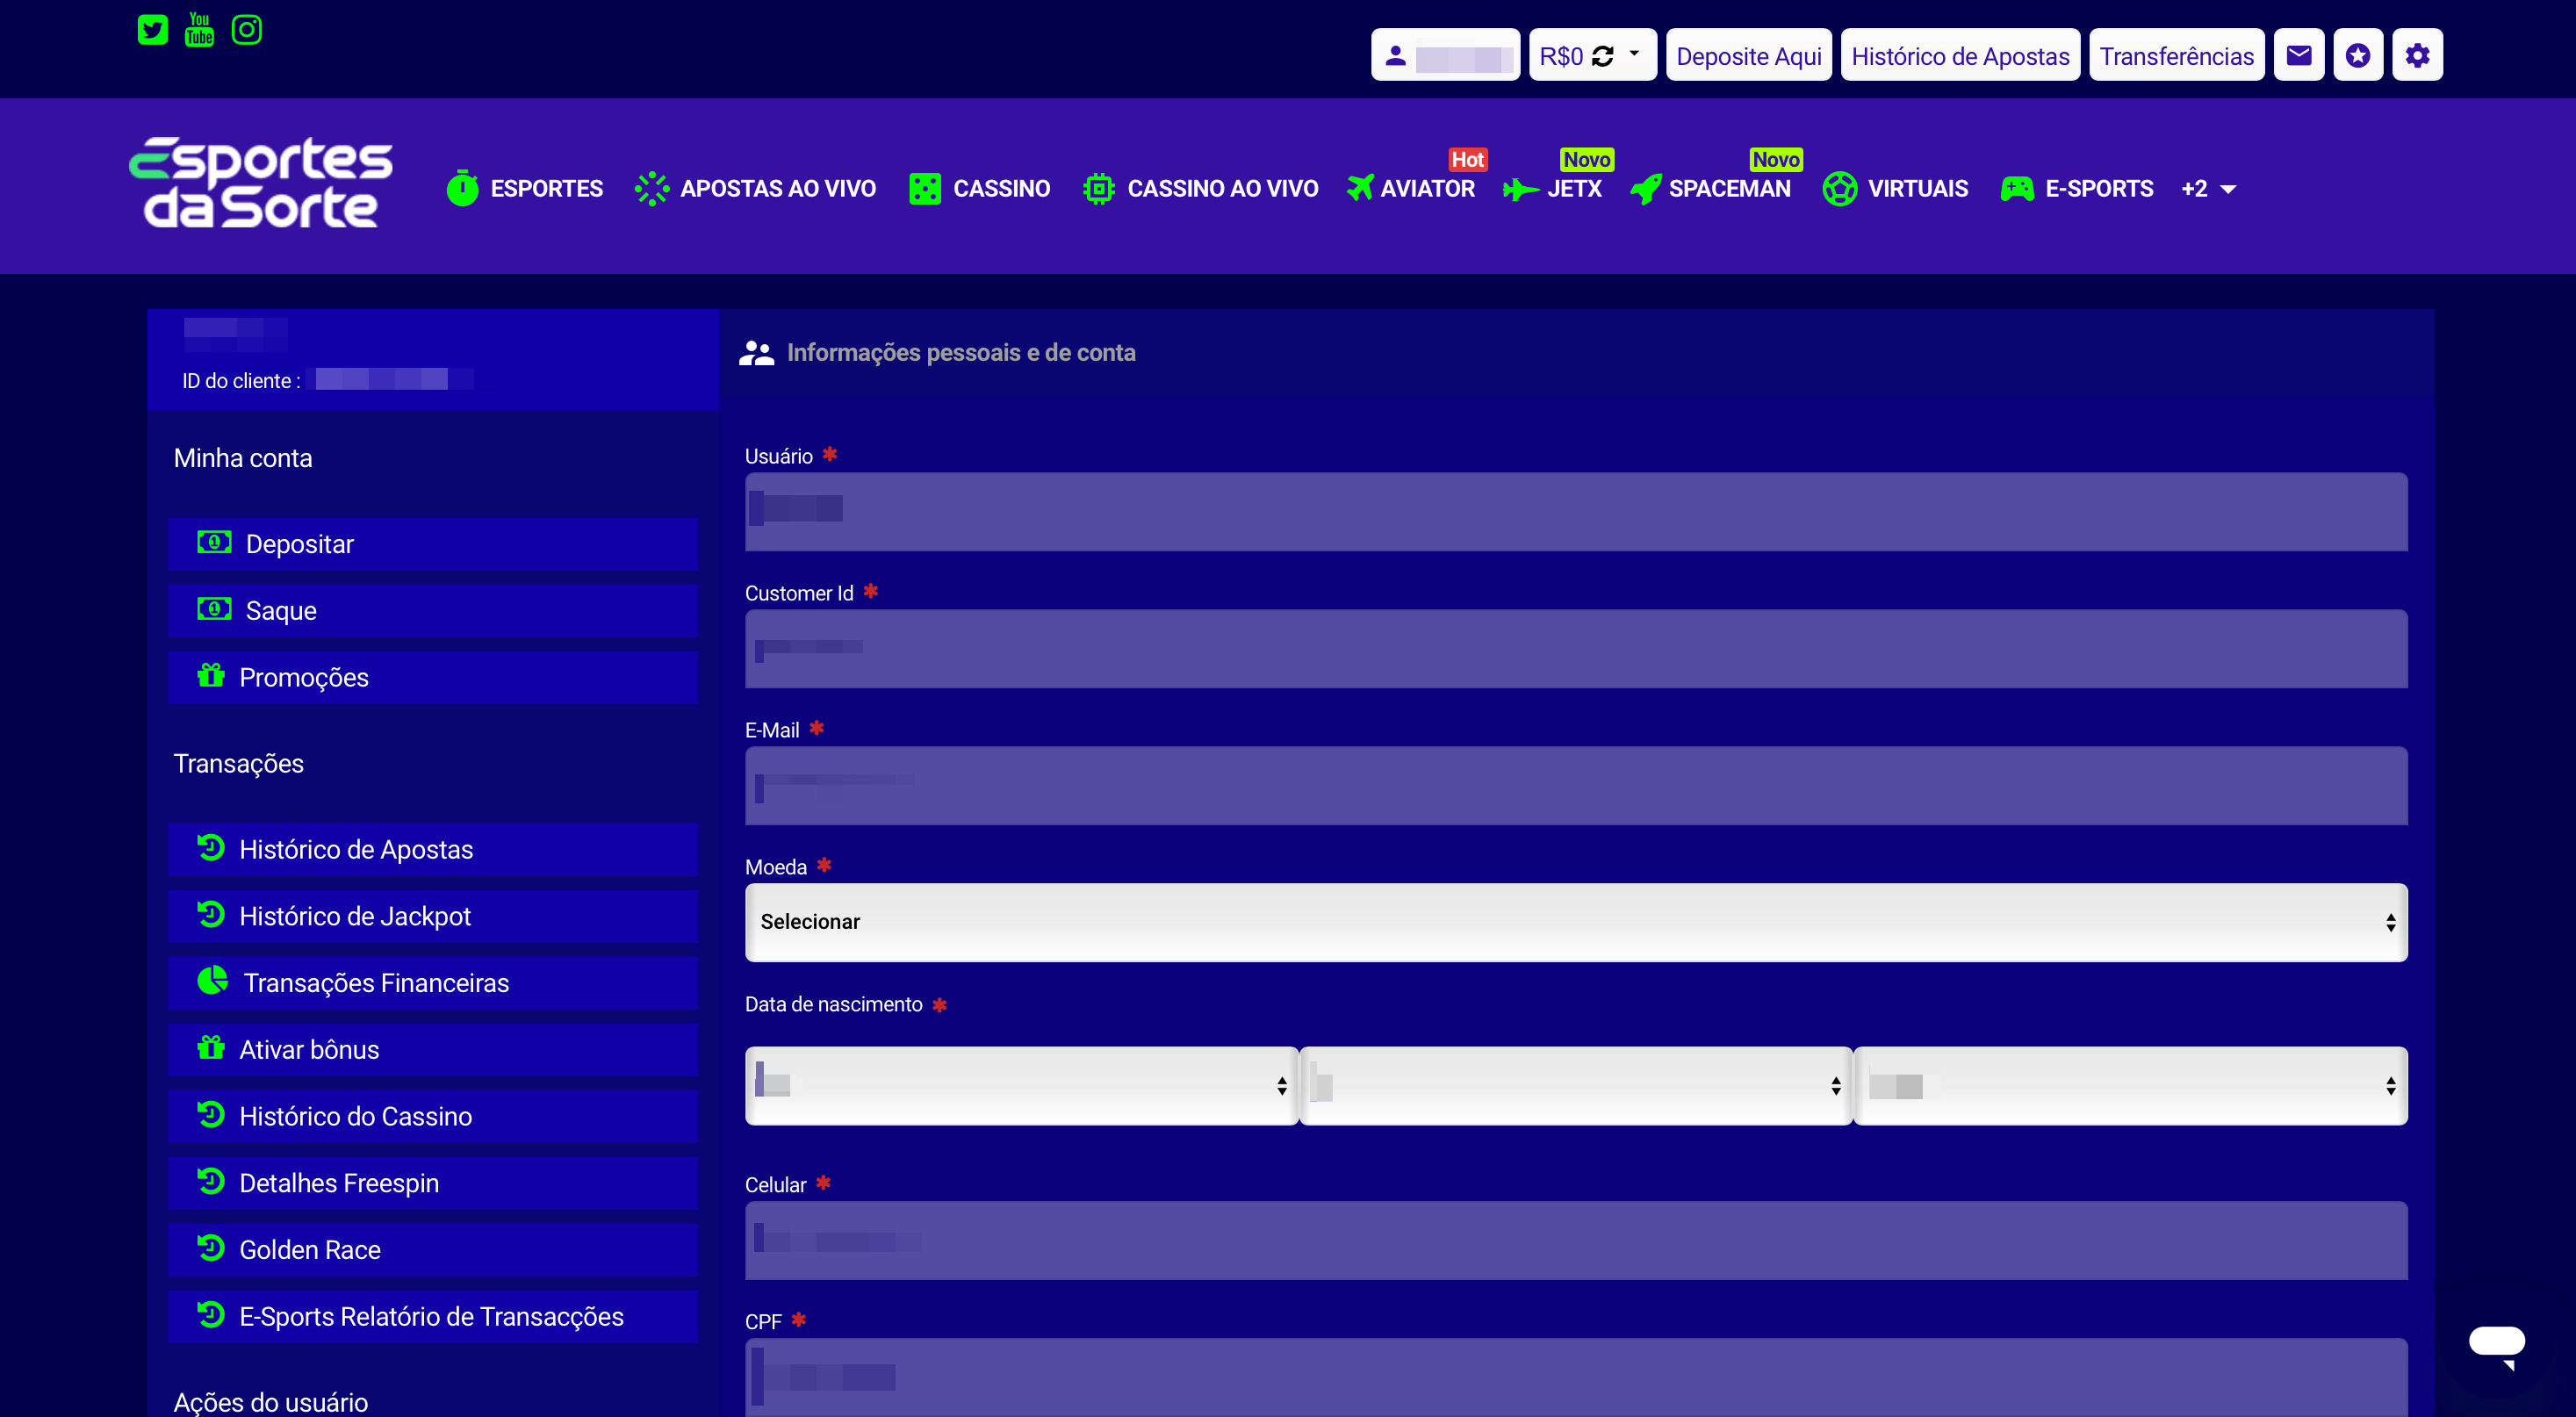Click the user profile icon button
This screenshot has width=2576, height=1417.
click(1445, 55)
